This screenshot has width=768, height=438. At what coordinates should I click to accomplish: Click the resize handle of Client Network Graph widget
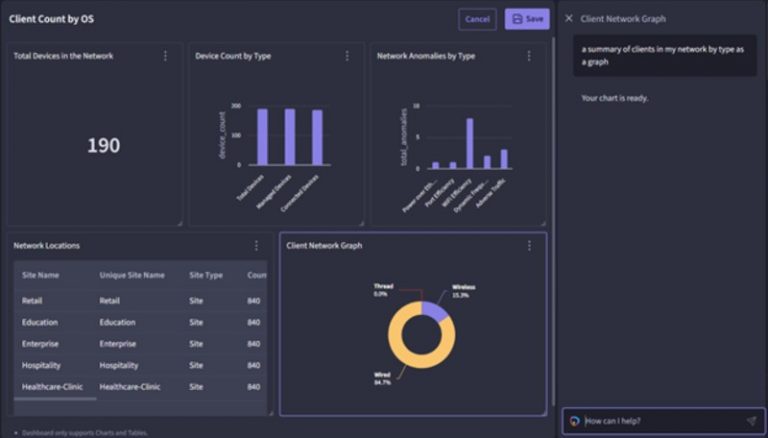543,411
